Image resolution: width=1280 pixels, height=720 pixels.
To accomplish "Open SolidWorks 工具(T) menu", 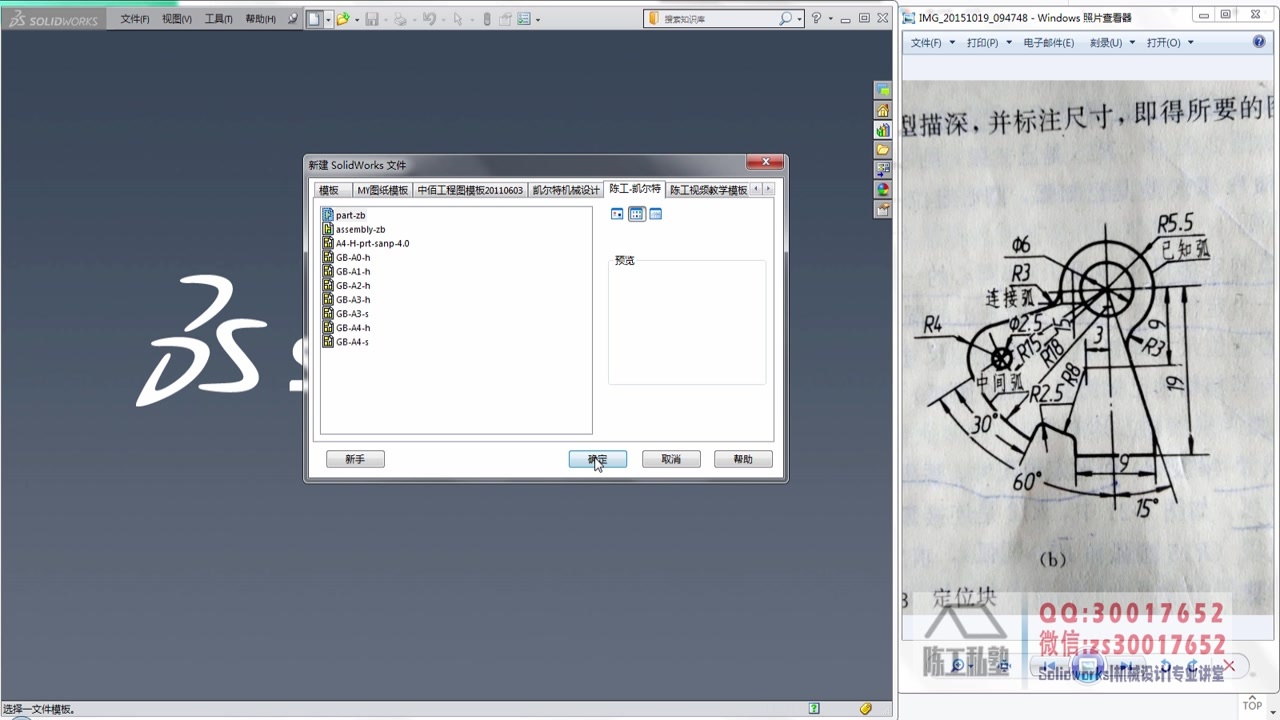I will pyautogui.click(x=219, y=19).
